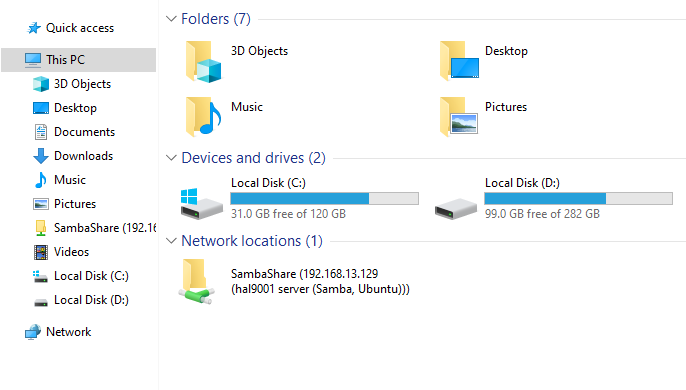Image resolution: width=686 pixels, height=390 pixels.
Task: Click the Folders (7) group header
Action: click(216, 19)
